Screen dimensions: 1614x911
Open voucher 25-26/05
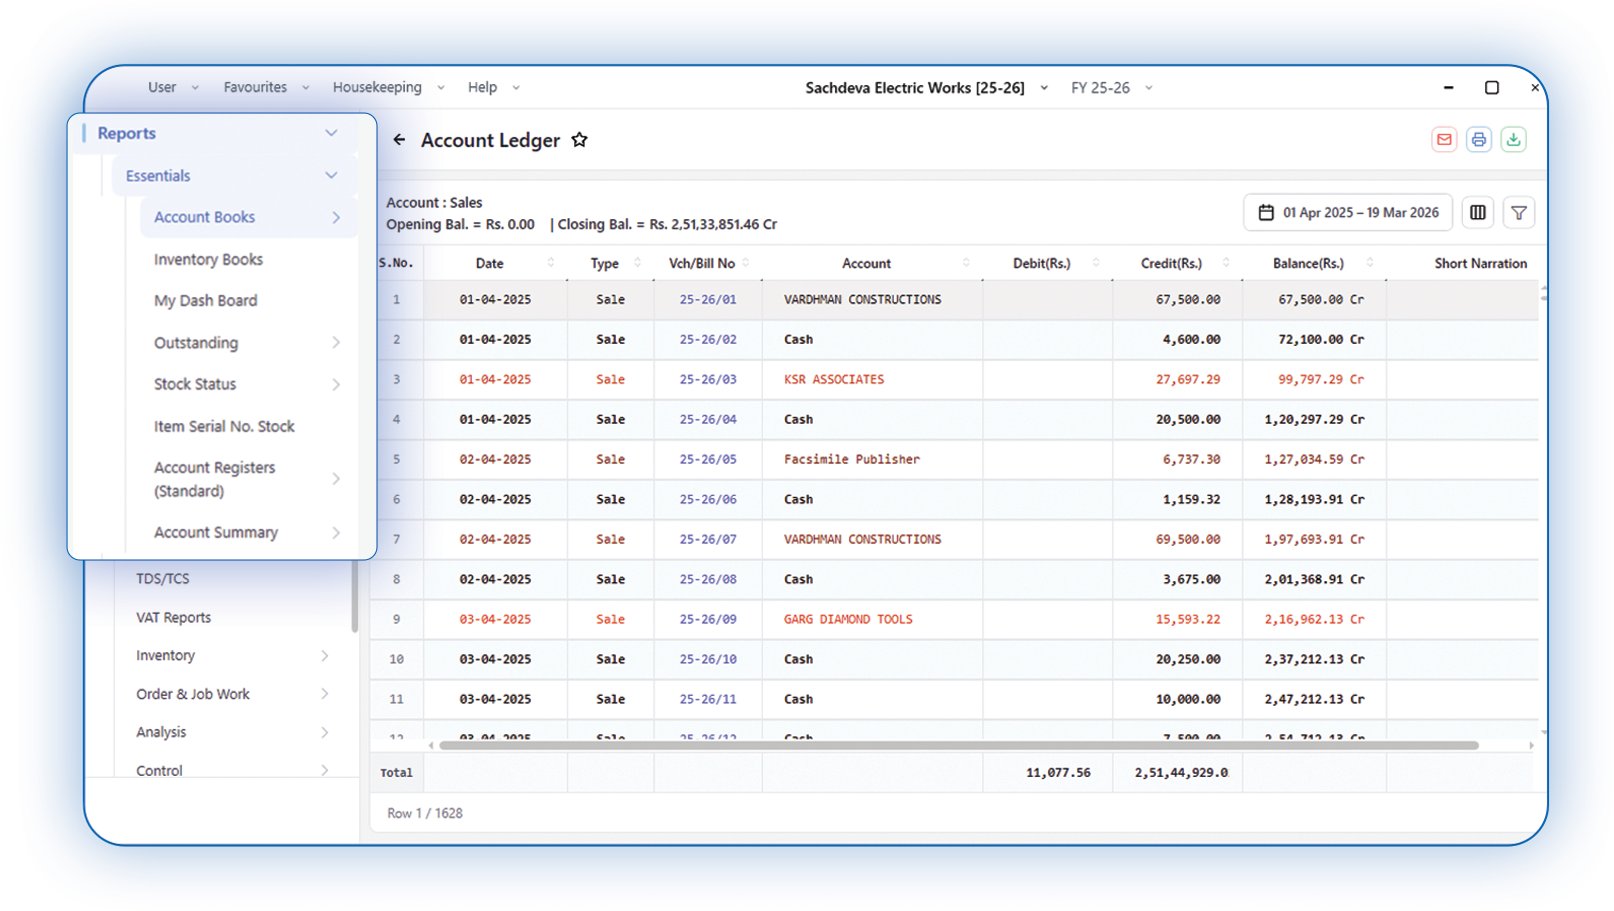(x=707, y=459)
